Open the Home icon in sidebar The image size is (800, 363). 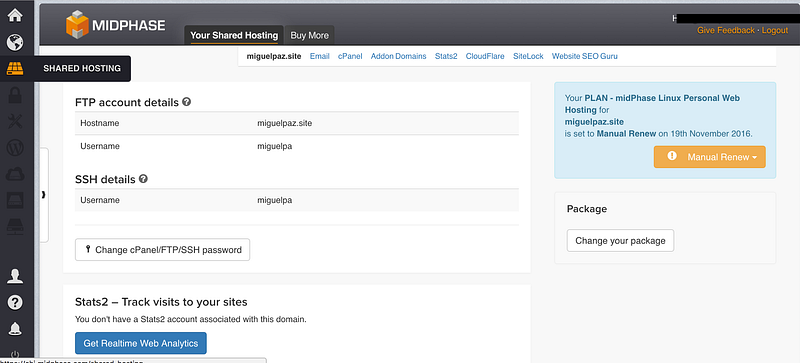click(x=15, y=15)
